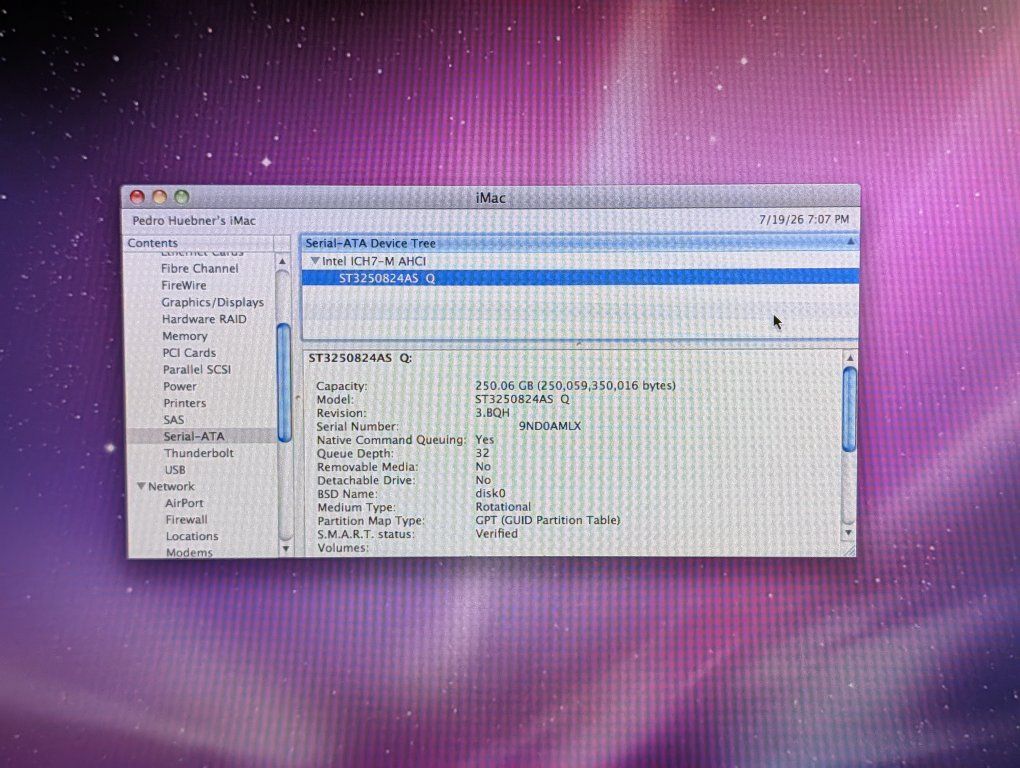Select Power in the Contents sidebar
The height and width of the screenshot is (768, 1020).
pos(180,386)
